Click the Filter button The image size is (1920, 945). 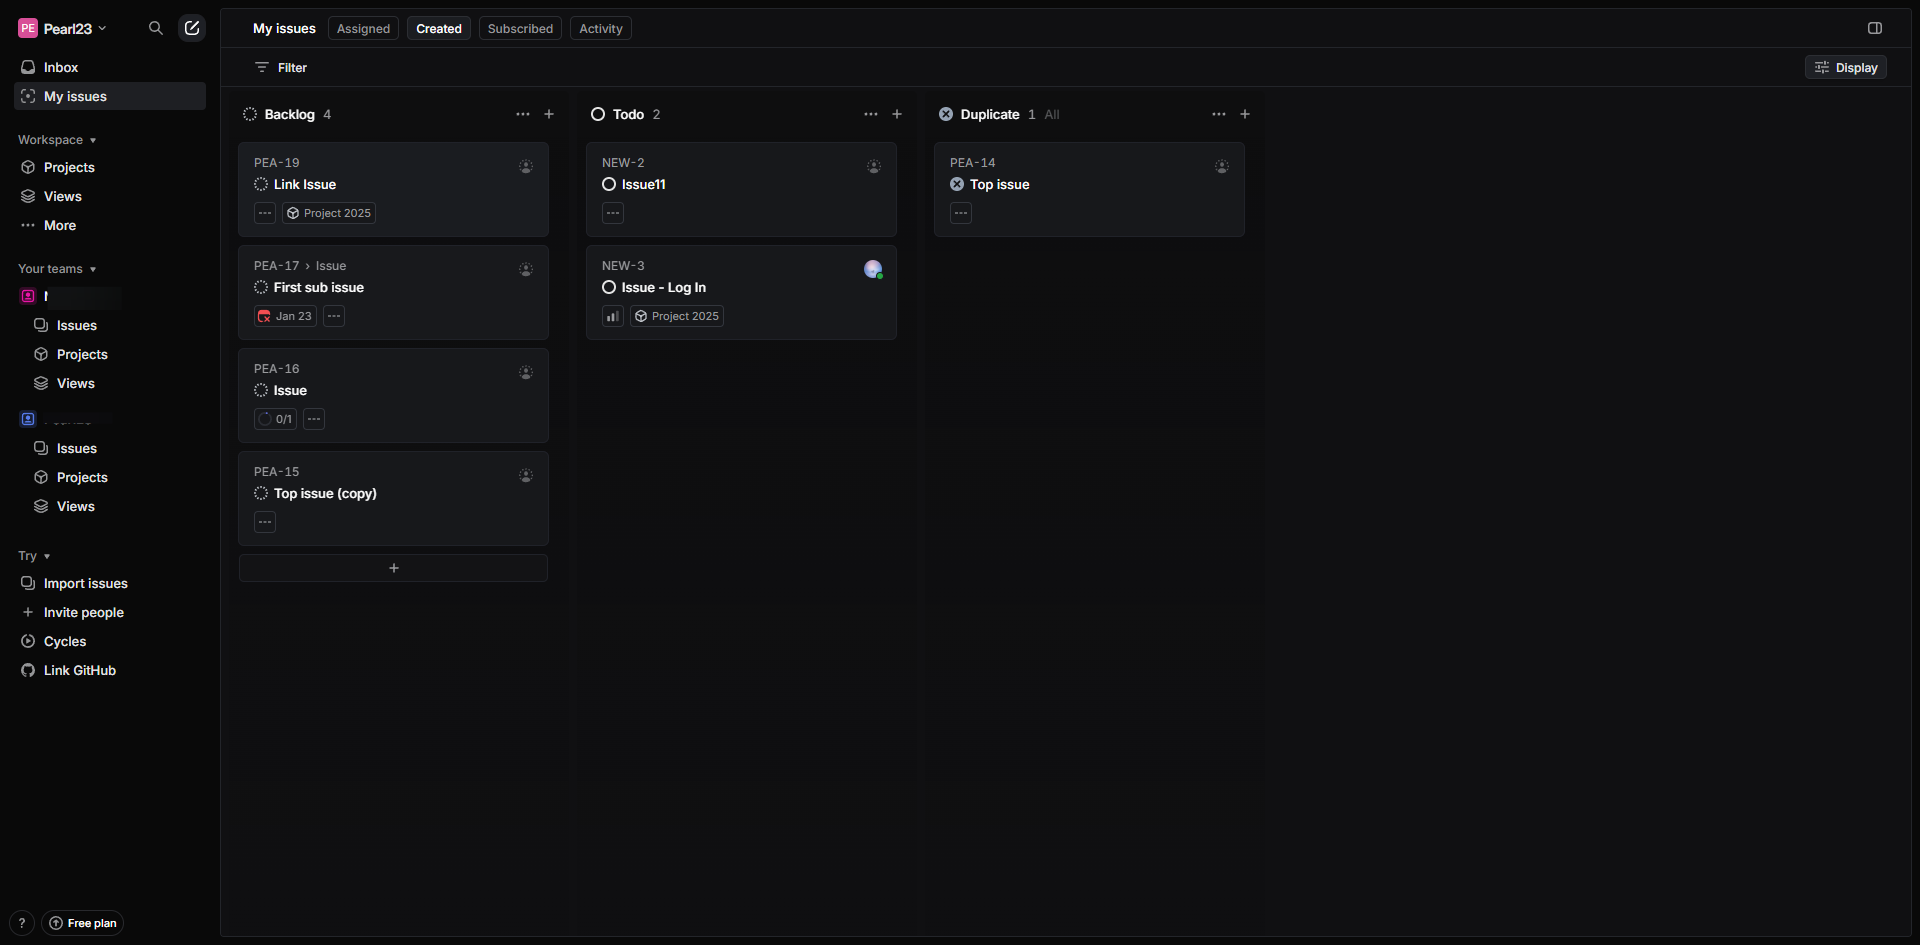(281, 67)
